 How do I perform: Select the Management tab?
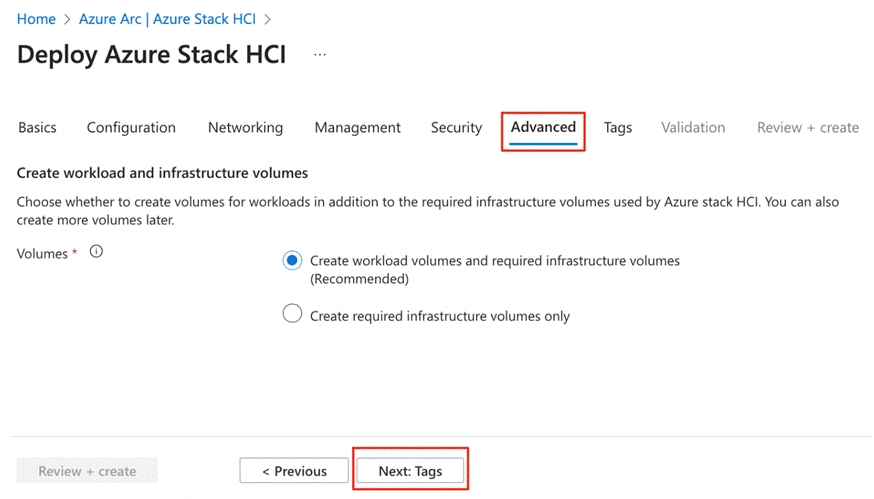click(357, 128)
